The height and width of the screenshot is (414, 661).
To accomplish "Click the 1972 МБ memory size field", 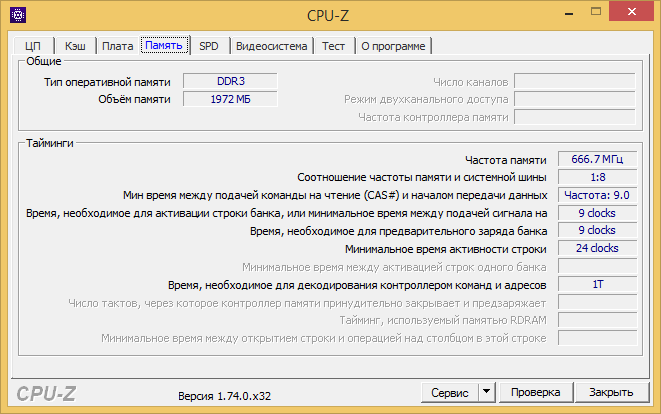I will pyautogui.click(x=231, y=99).
